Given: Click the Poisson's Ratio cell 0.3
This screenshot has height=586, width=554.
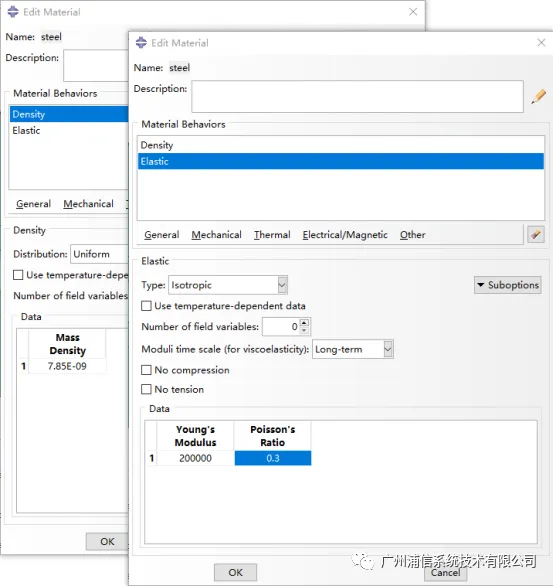Looking at the screenshot, I should [x=273, y=458].
